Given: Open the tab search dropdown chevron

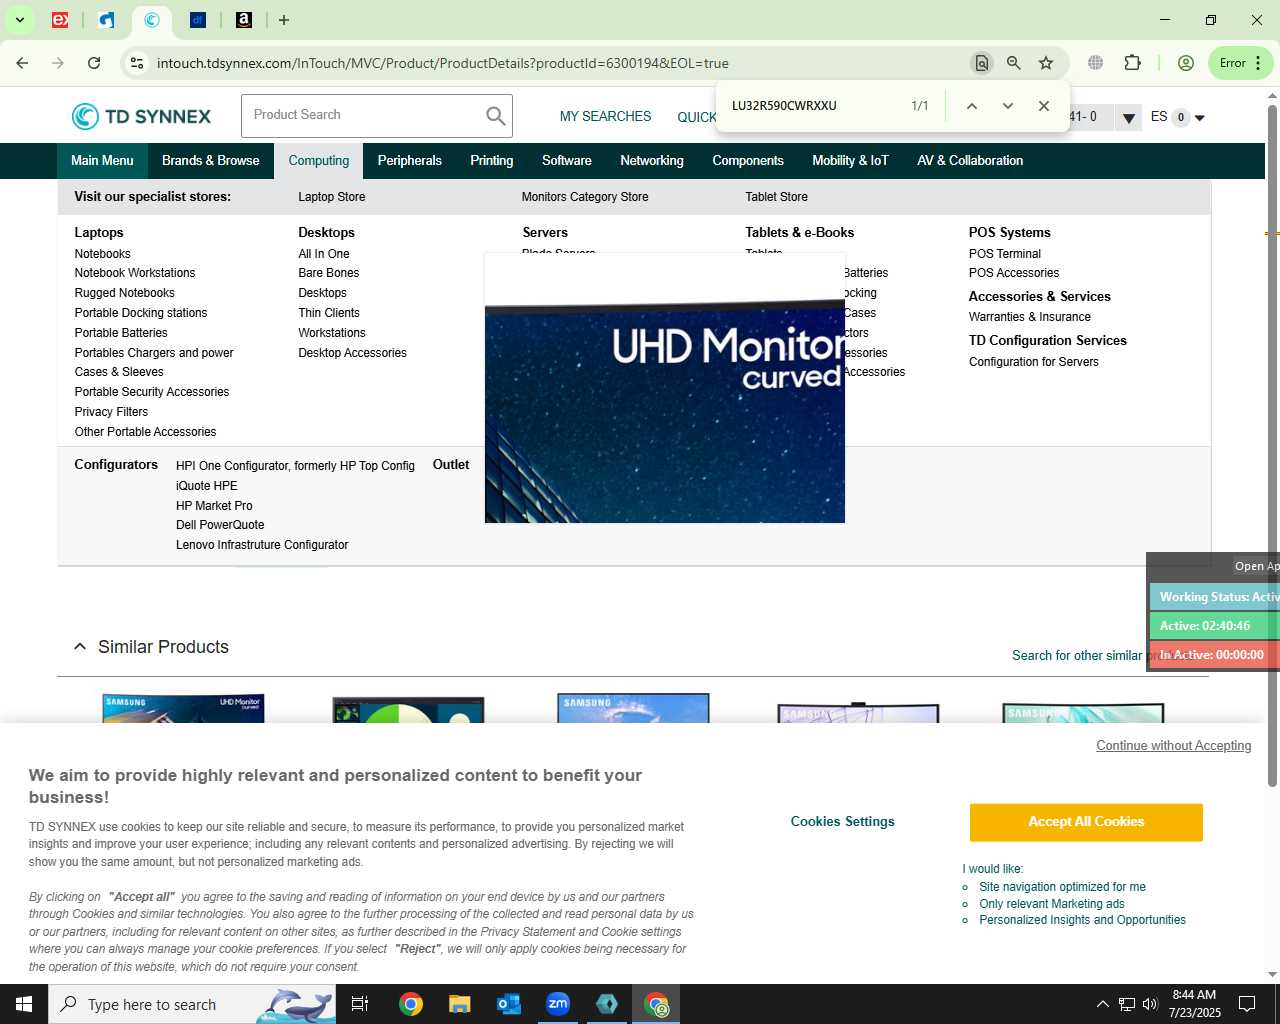Looking at the screenshot, I should click(x=19, y=20).
